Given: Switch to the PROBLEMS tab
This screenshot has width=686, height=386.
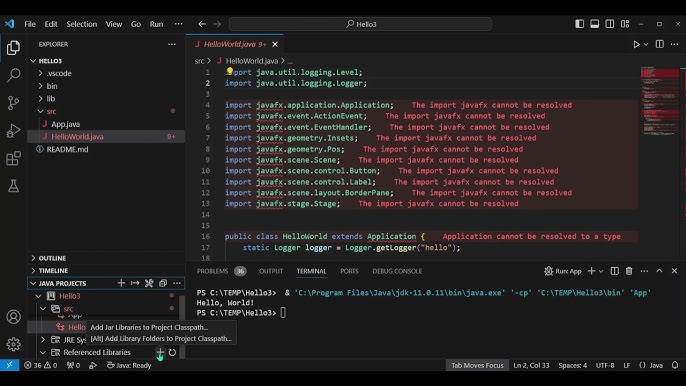Looking at the screenshot, I should pos(212,271).
